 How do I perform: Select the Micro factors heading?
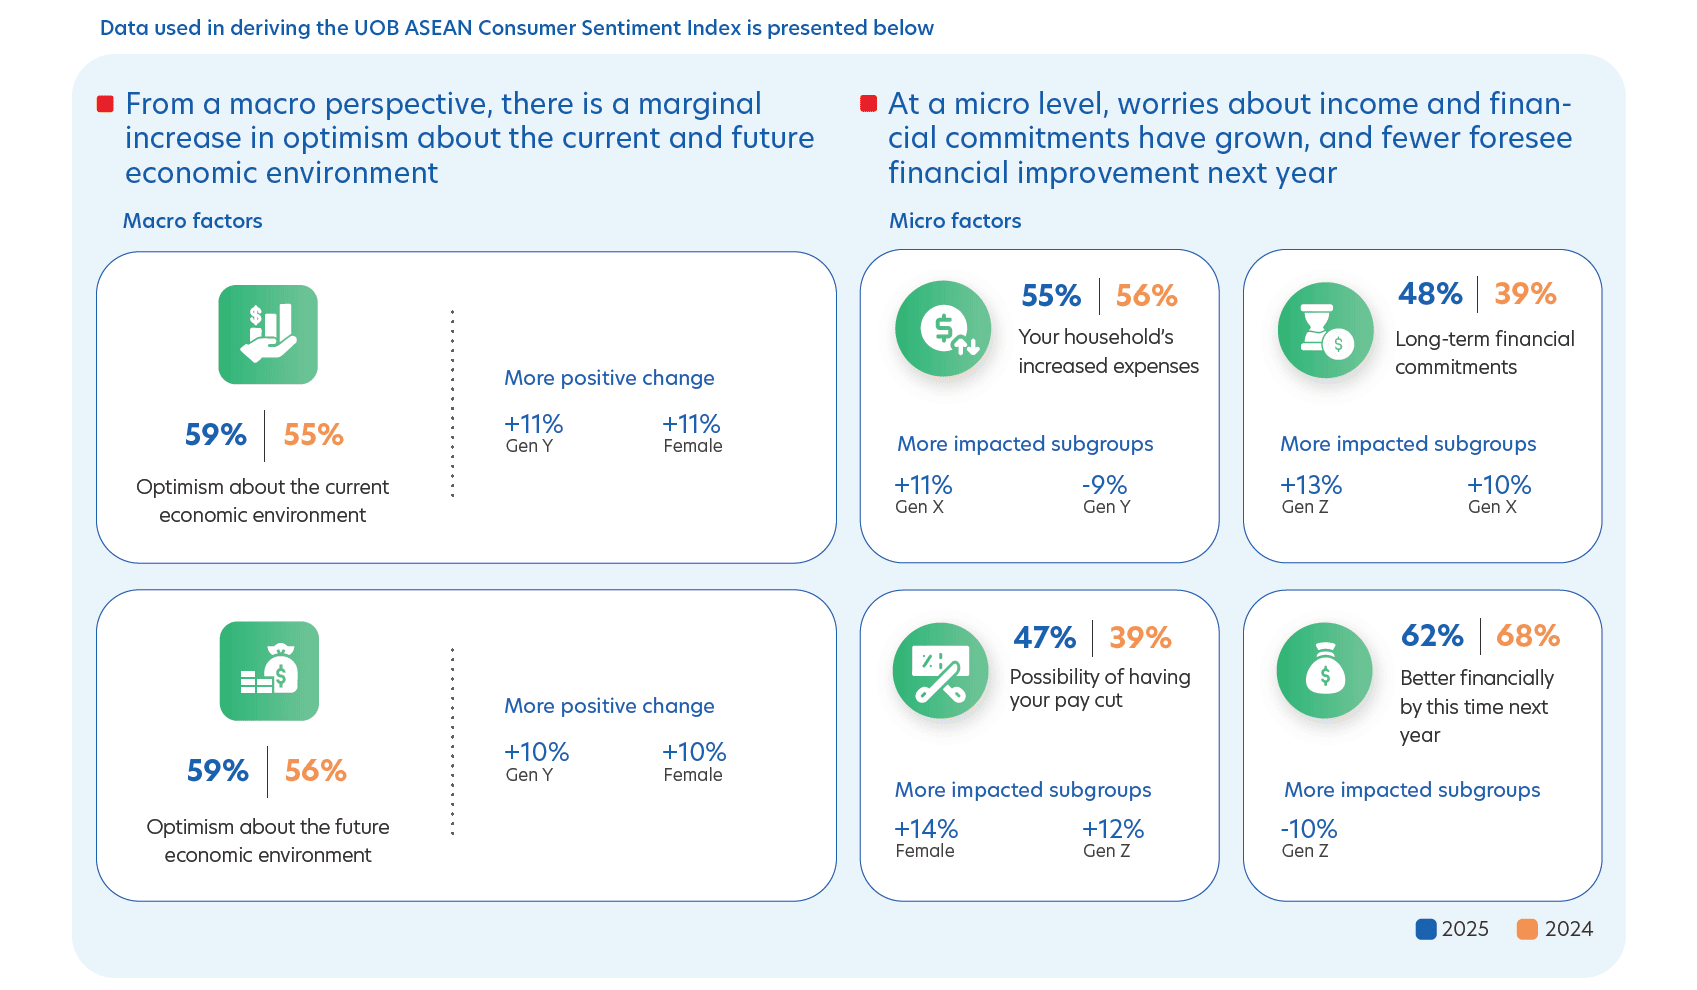tap(955, 221)
